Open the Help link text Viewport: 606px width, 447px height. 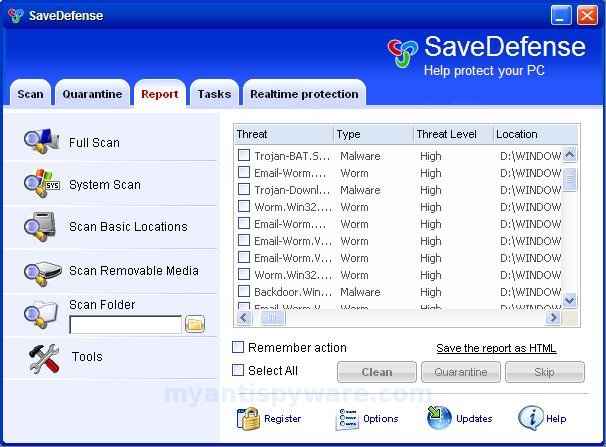556,419
